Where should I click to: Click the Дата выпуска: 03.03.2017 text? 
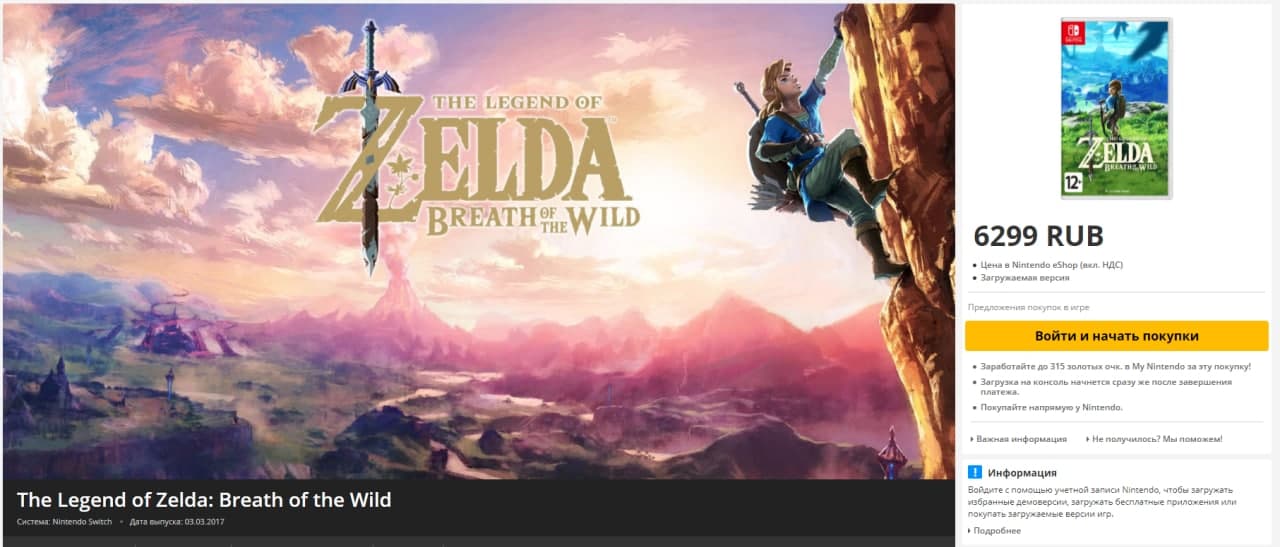click(179, 522)
